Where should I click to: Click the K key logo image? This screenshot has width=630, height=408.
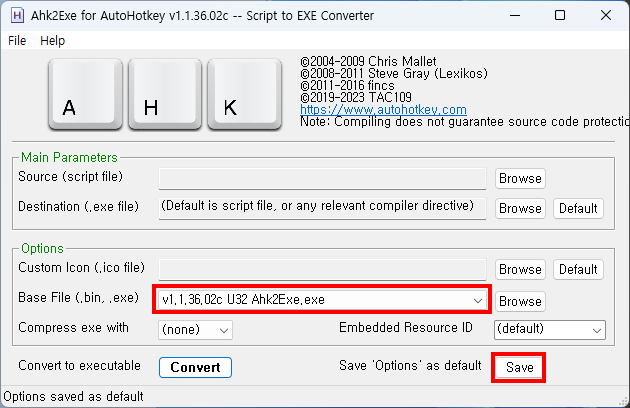pos(244,94)
